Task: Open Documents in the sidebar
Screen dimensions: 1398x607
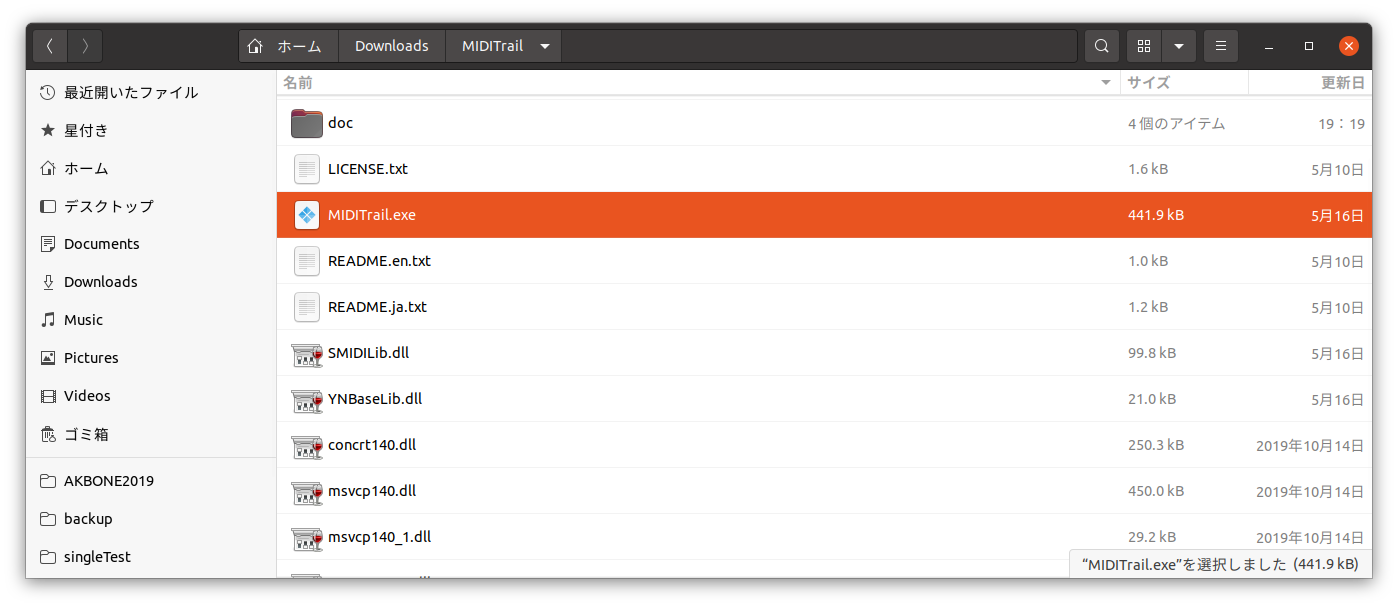Action: pos(151,244)
